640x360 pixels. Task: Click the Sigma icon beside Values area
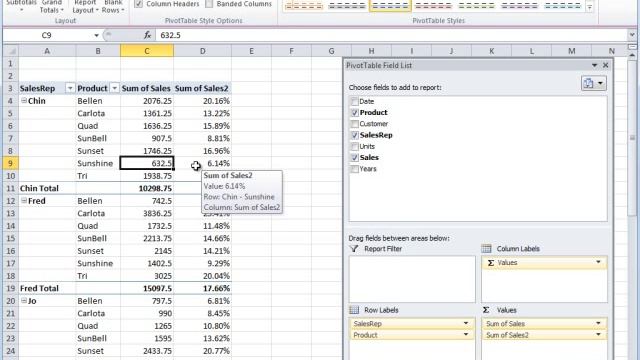tap(486, 310)
